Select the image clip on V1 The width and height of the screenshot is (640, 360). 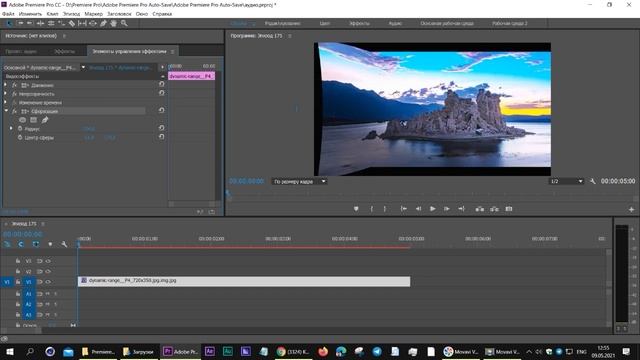coord(244,281)
